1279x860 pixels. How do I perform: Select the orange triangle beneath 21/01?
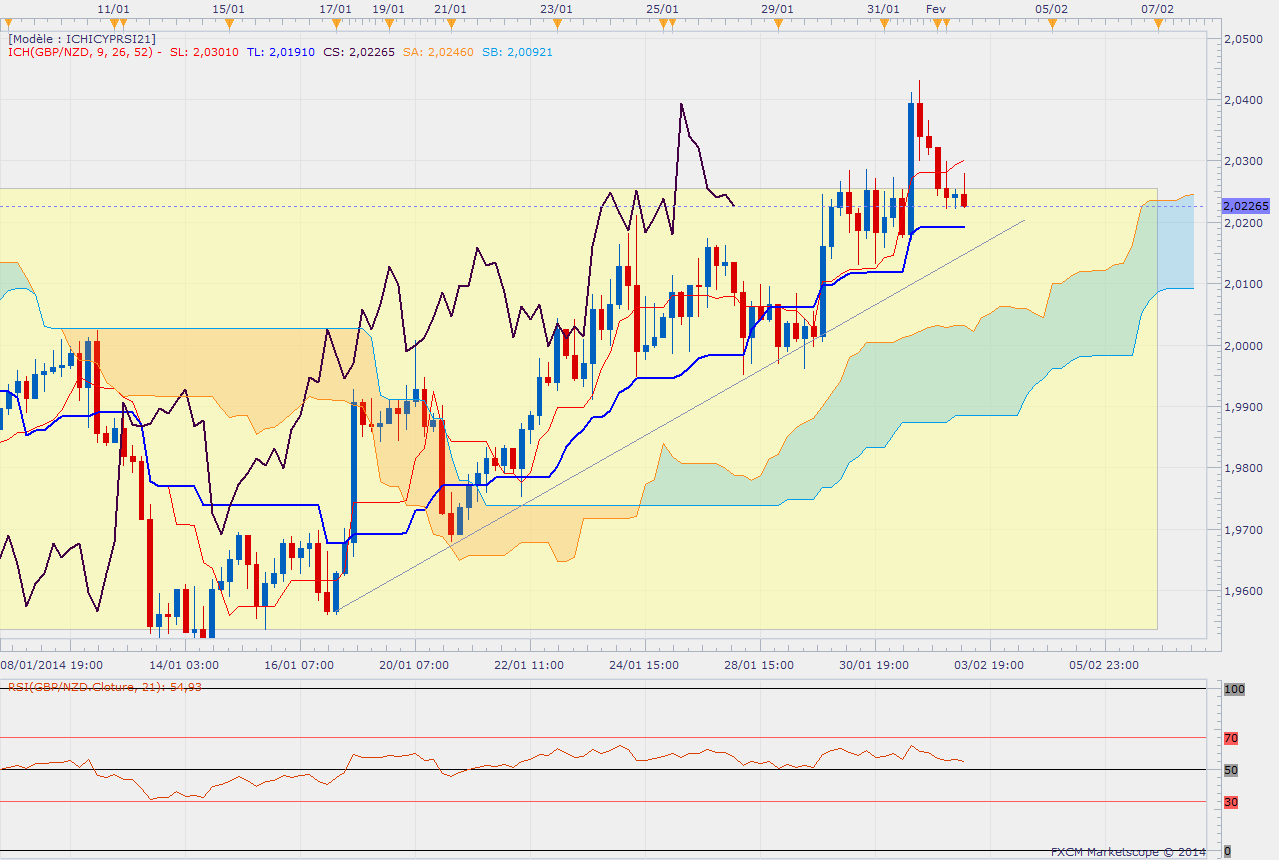tap(451, 22)
